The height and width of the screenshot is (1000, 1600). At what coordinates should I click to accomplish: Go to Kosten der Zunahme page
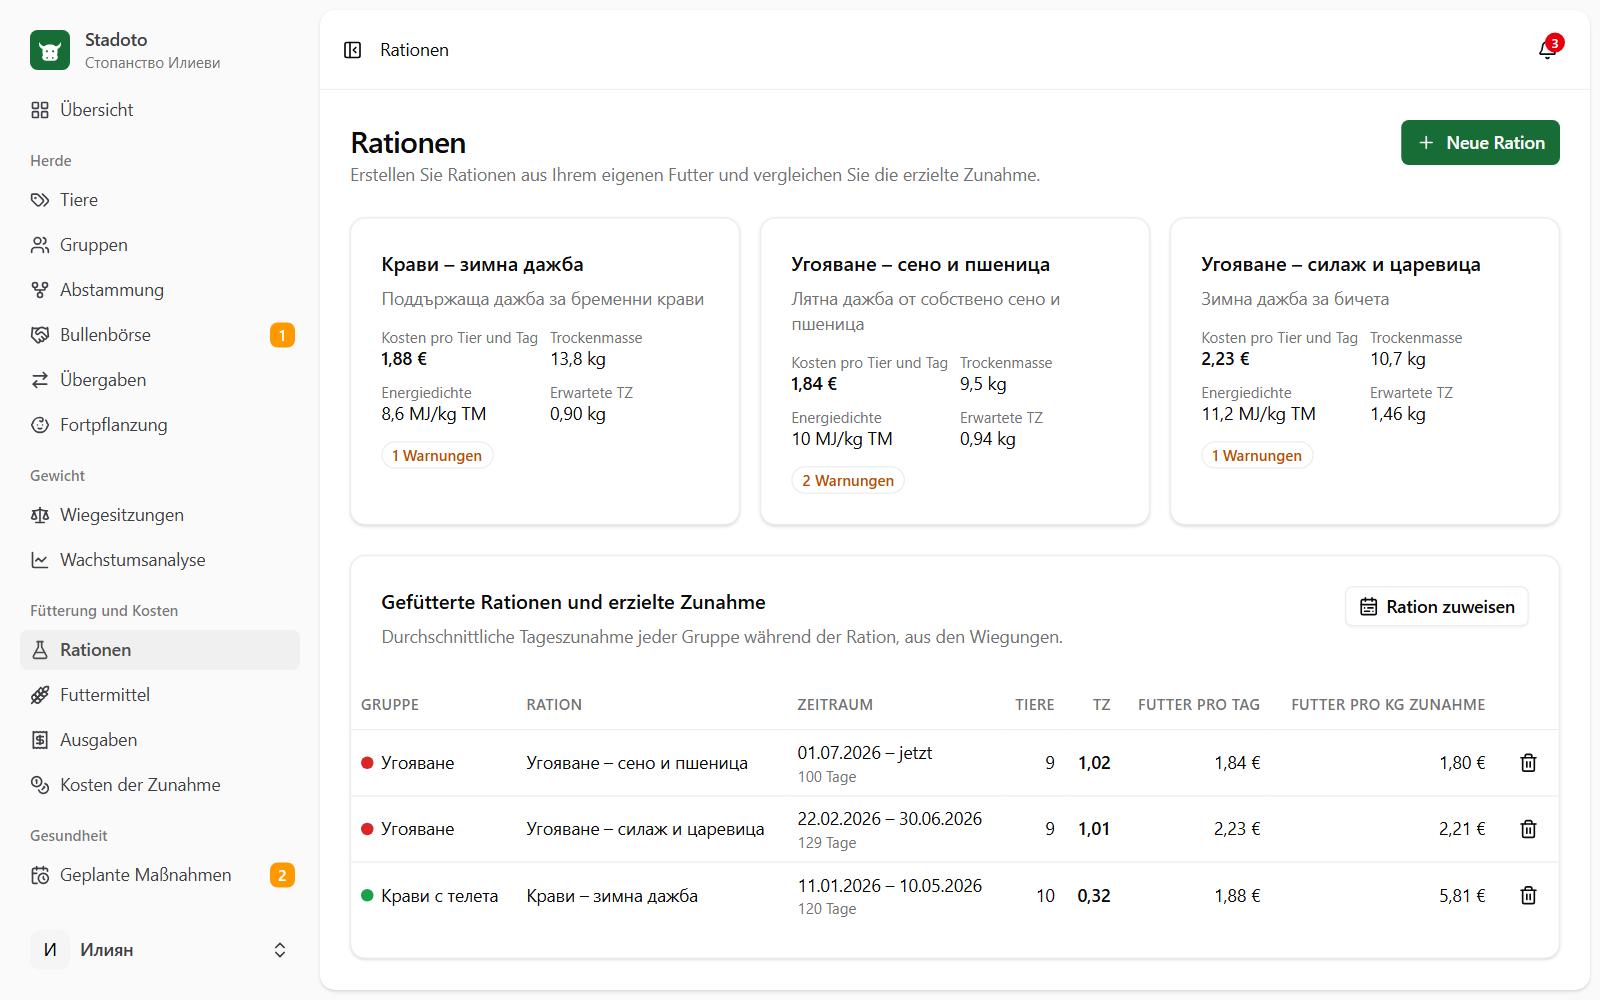coord(160,785)
